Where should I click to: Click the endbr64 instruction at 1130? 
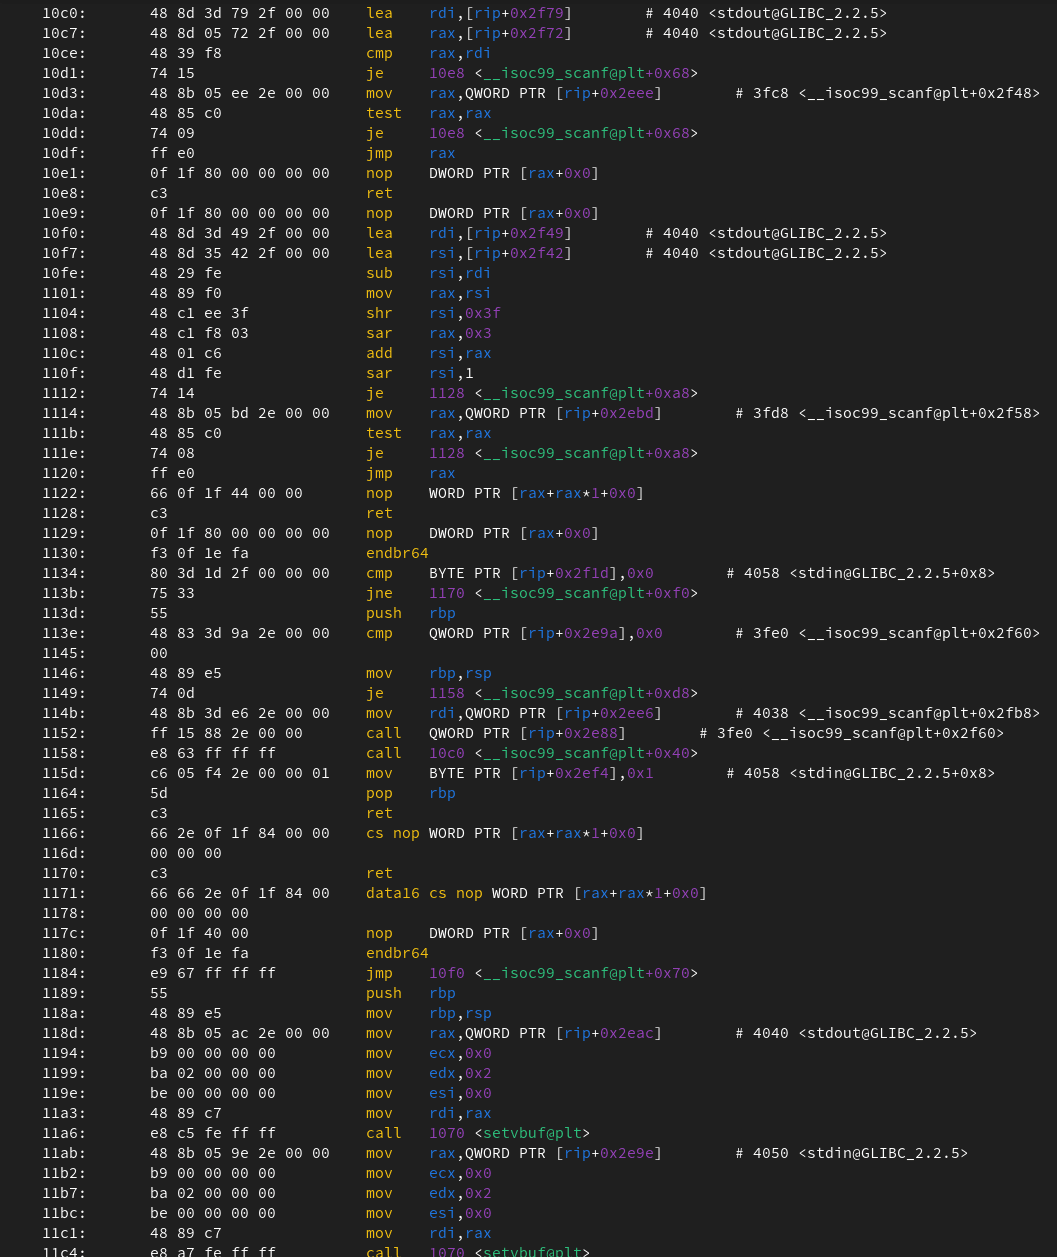click(x=397, y=553)
